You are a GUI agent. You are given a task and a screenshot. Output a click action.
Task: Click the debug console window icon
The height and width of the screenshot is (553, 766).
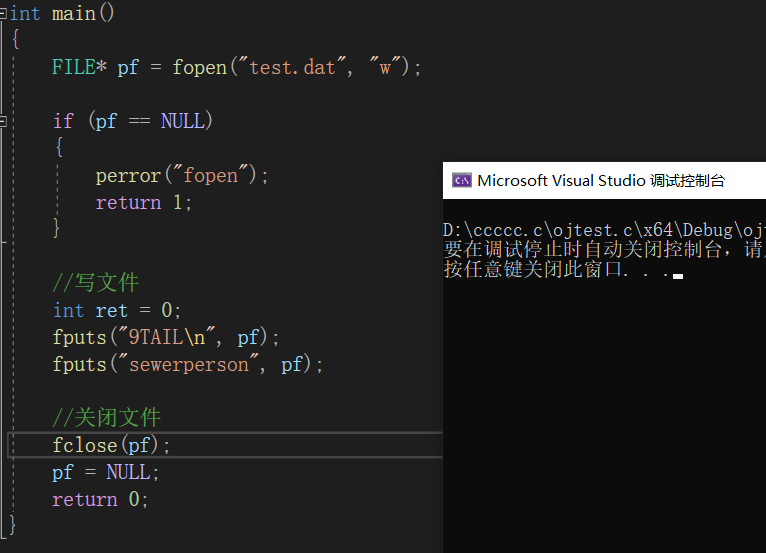(461, 181)
